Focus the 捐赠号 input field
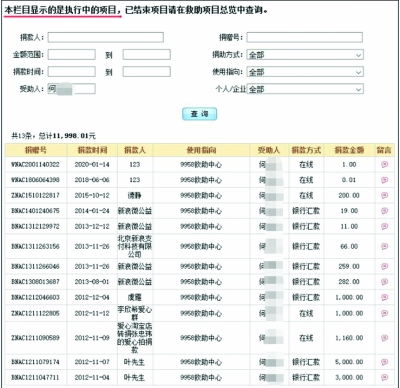This screenshot has width=400, height=388. tap(305, 37)
